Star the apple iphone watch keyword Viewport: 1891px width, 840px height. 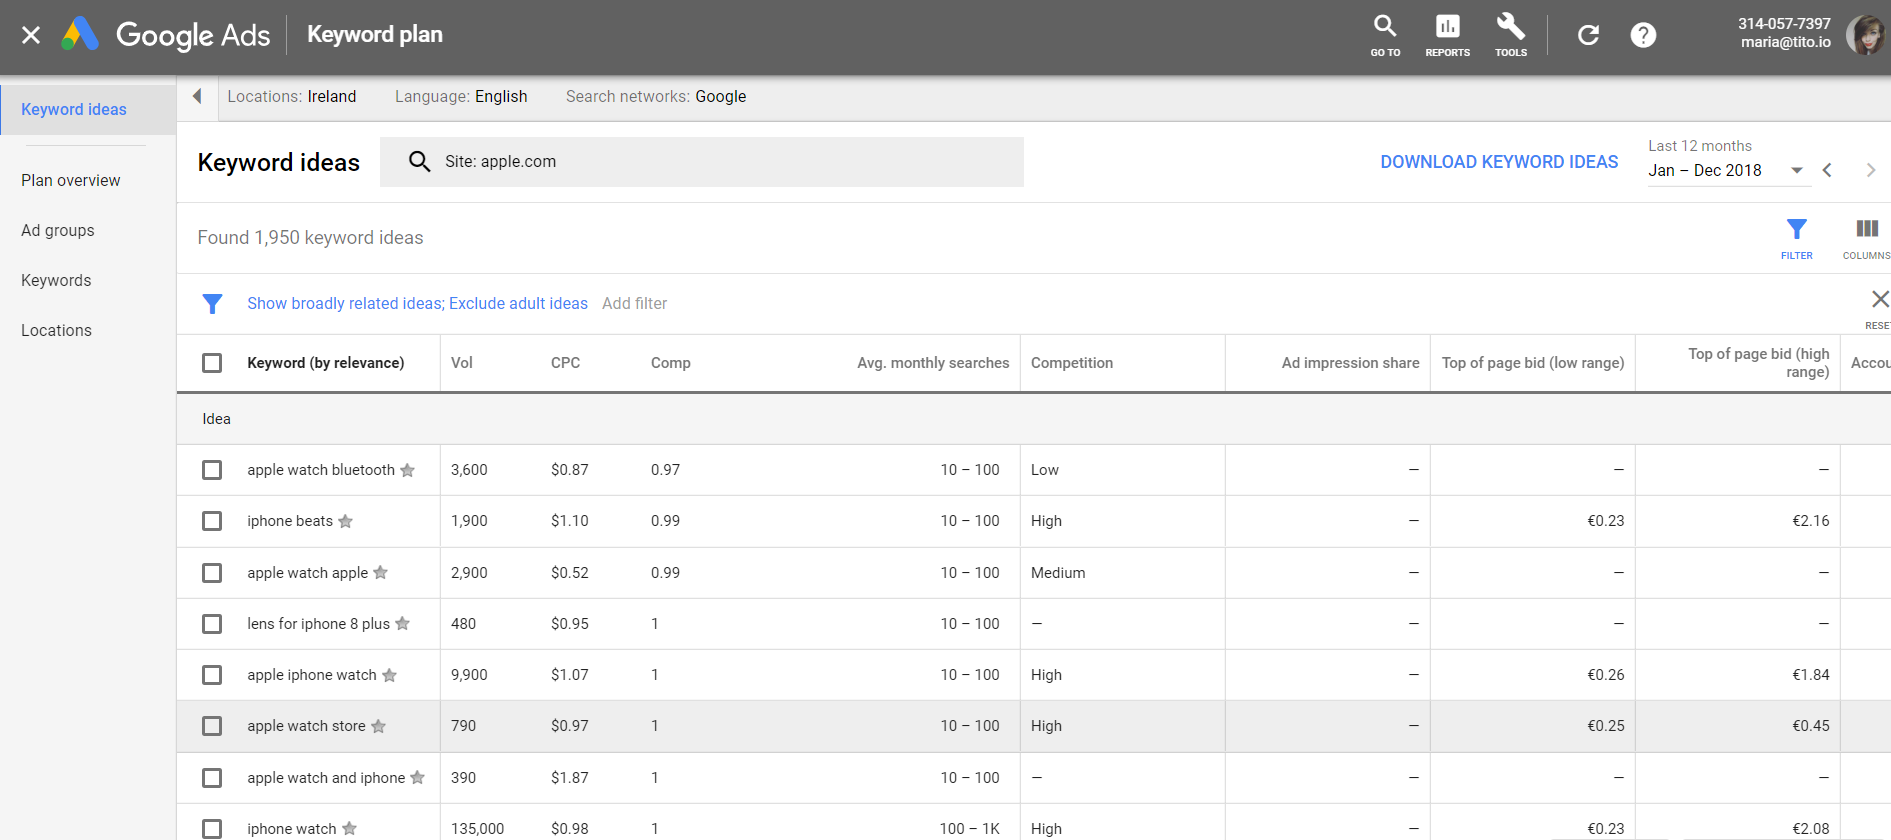click(x=389, y=675)
